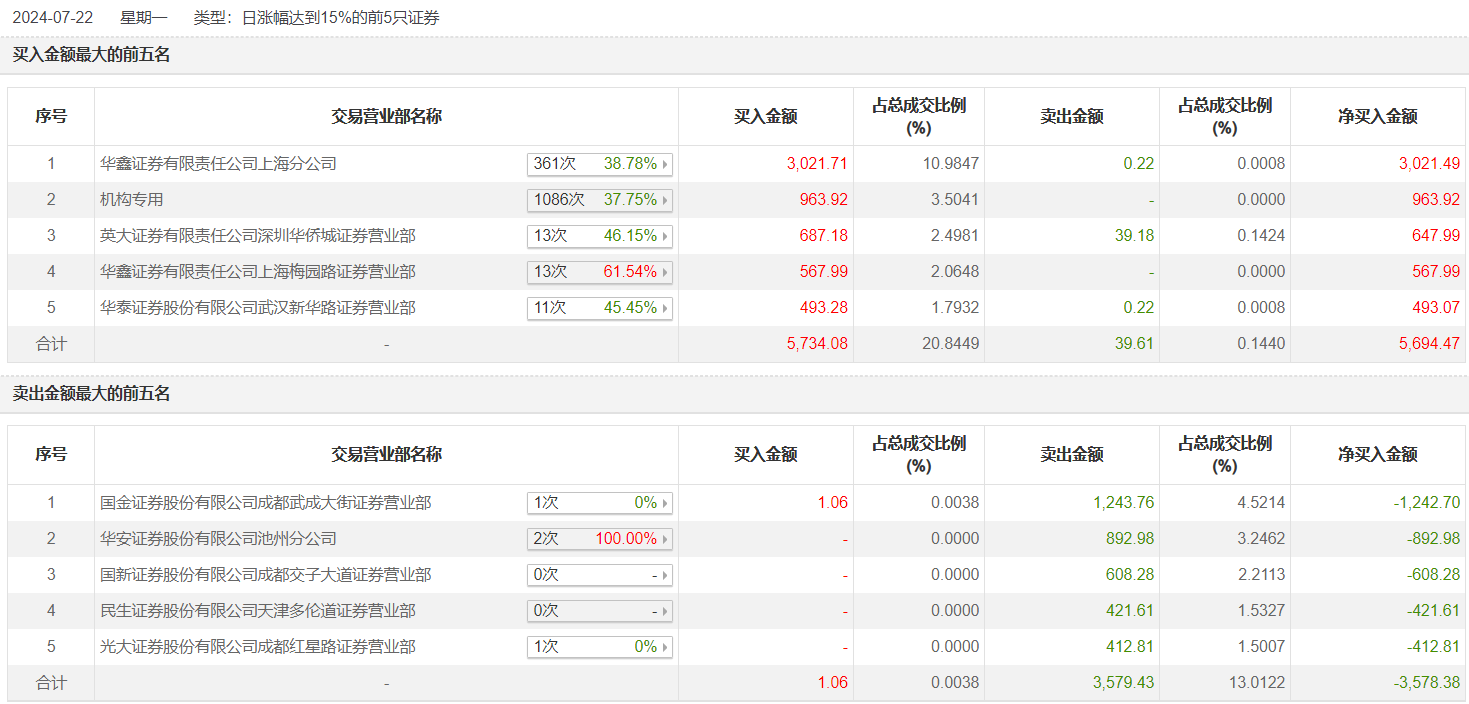Click the arrow in 民生证券 0次 box
Image resolution: width=1469 pixels, height=704 pixels.
665,611
